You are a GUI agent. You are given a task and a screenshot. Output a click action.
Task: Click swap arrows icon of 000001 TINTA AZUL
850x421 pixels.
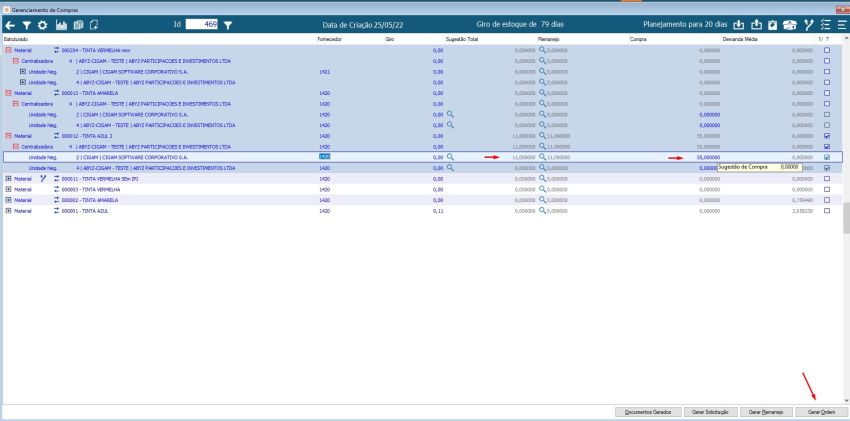tap(56, 211)
